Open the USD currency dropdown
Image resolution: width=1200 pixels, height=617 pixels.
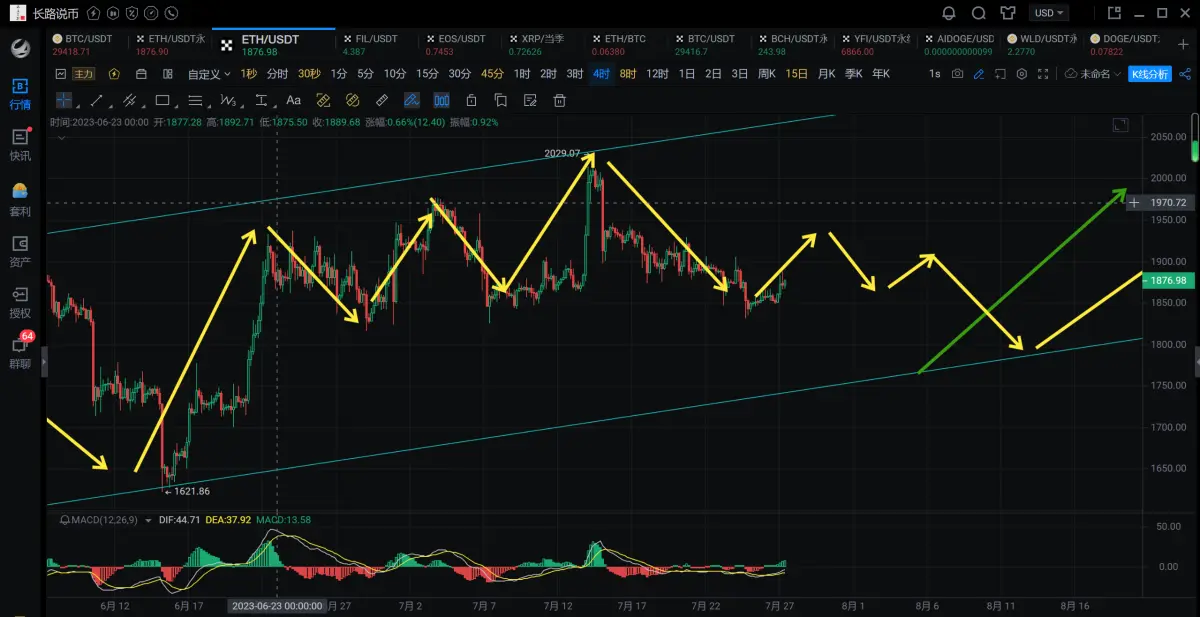pos(1050,13)
